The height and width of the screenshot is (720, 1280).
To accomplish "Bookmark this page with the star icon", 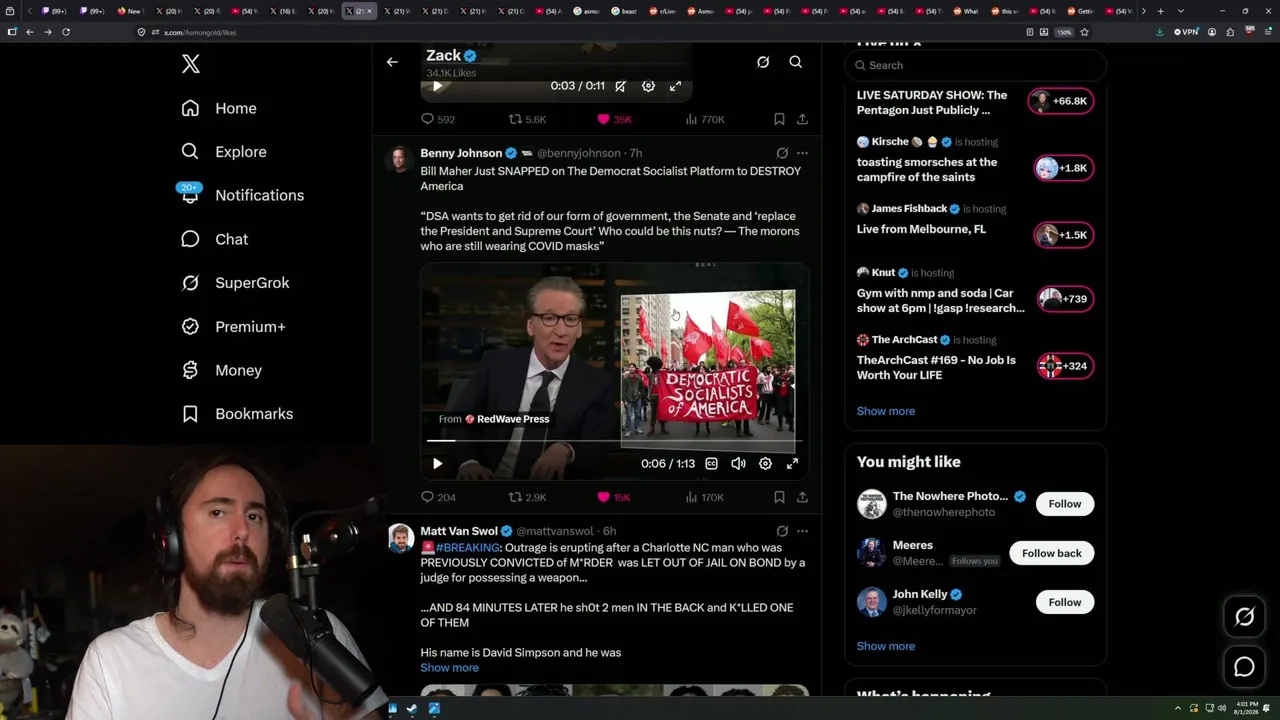I will click(1085, 32).
